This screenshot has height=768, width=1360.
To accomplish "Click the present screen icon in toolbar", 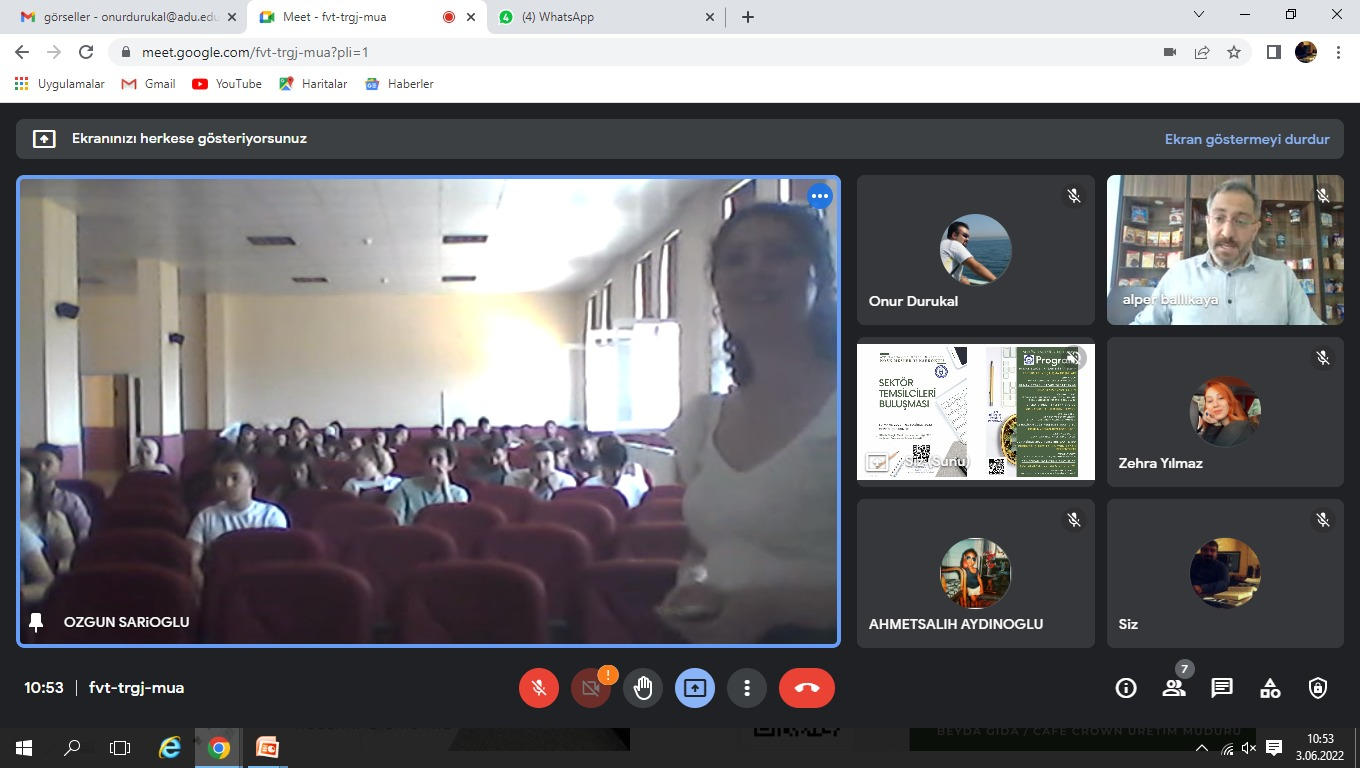I will pyautogui.click(x=694, y=688).
